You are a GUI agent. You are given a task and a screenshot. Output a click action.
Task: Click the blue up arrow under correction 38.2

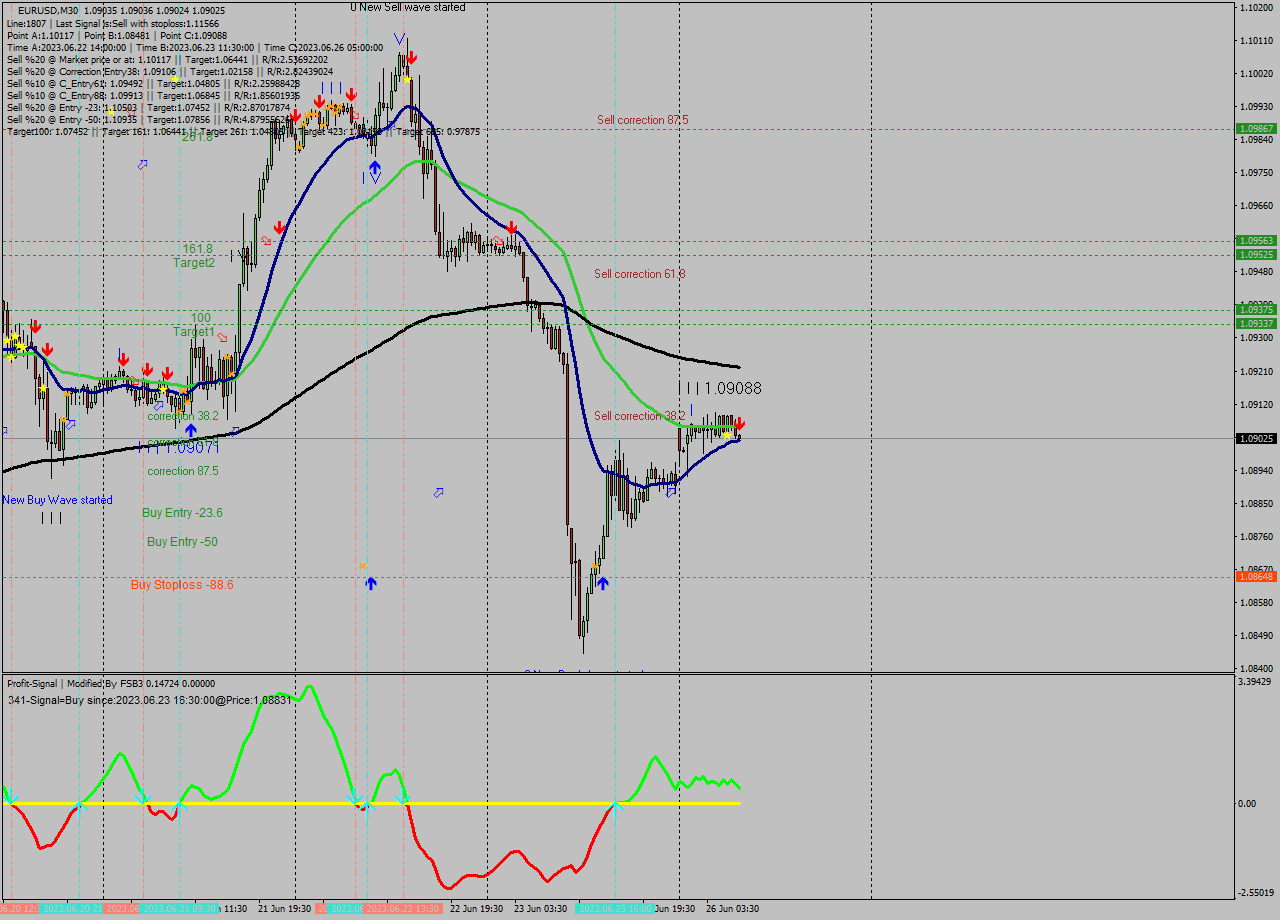tap(191, 430)
